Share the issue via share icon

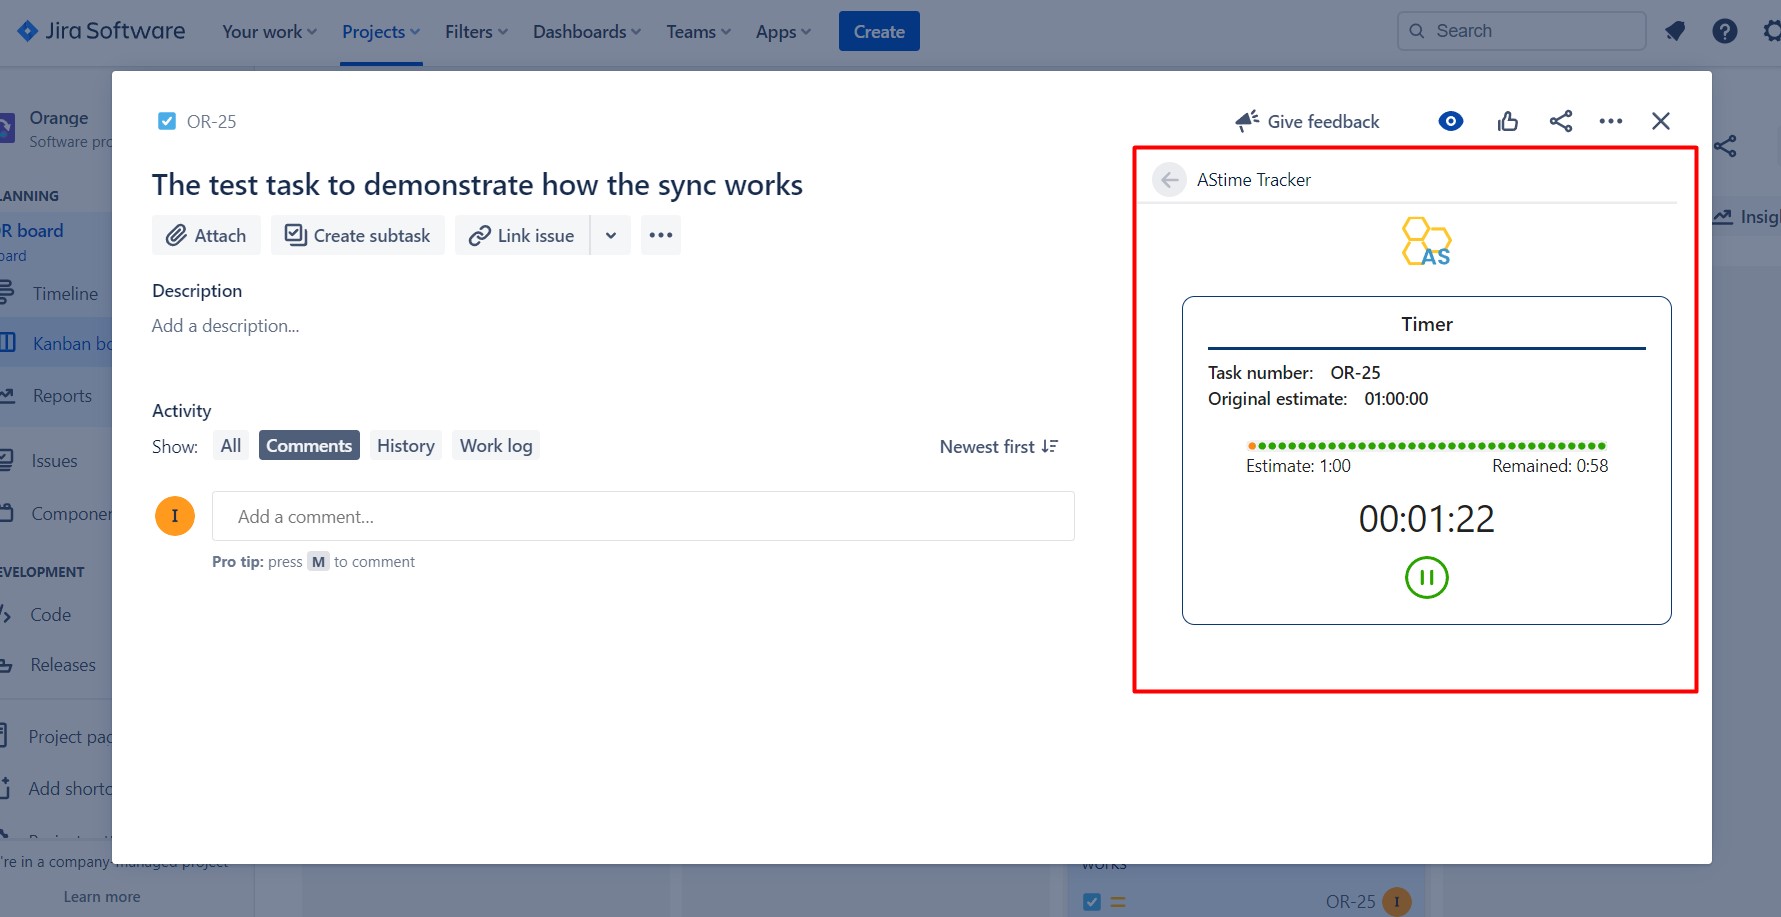[1561, 121]
